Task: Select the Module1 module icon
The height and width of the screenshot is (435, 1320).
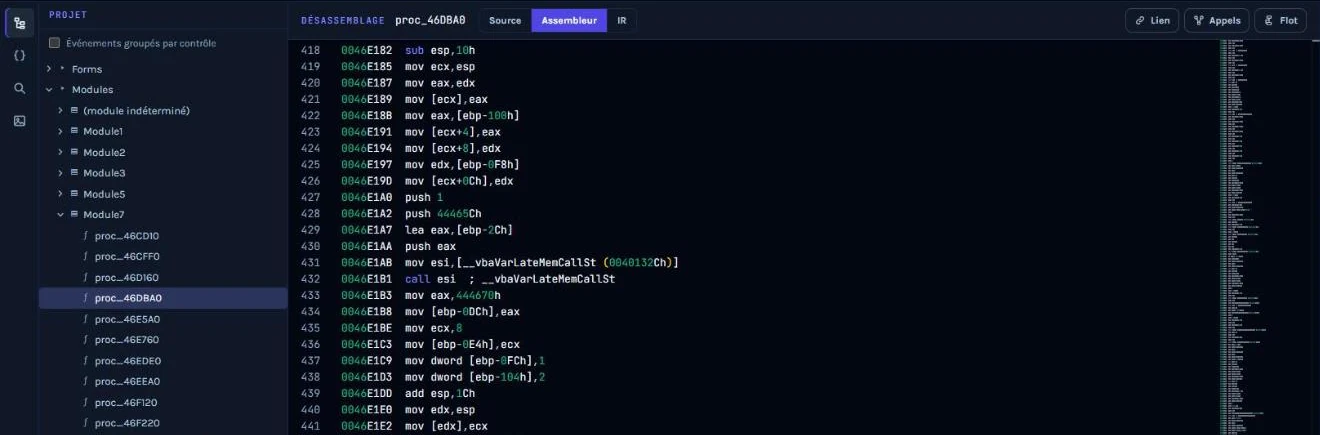Action: click(x=74, y=131)
